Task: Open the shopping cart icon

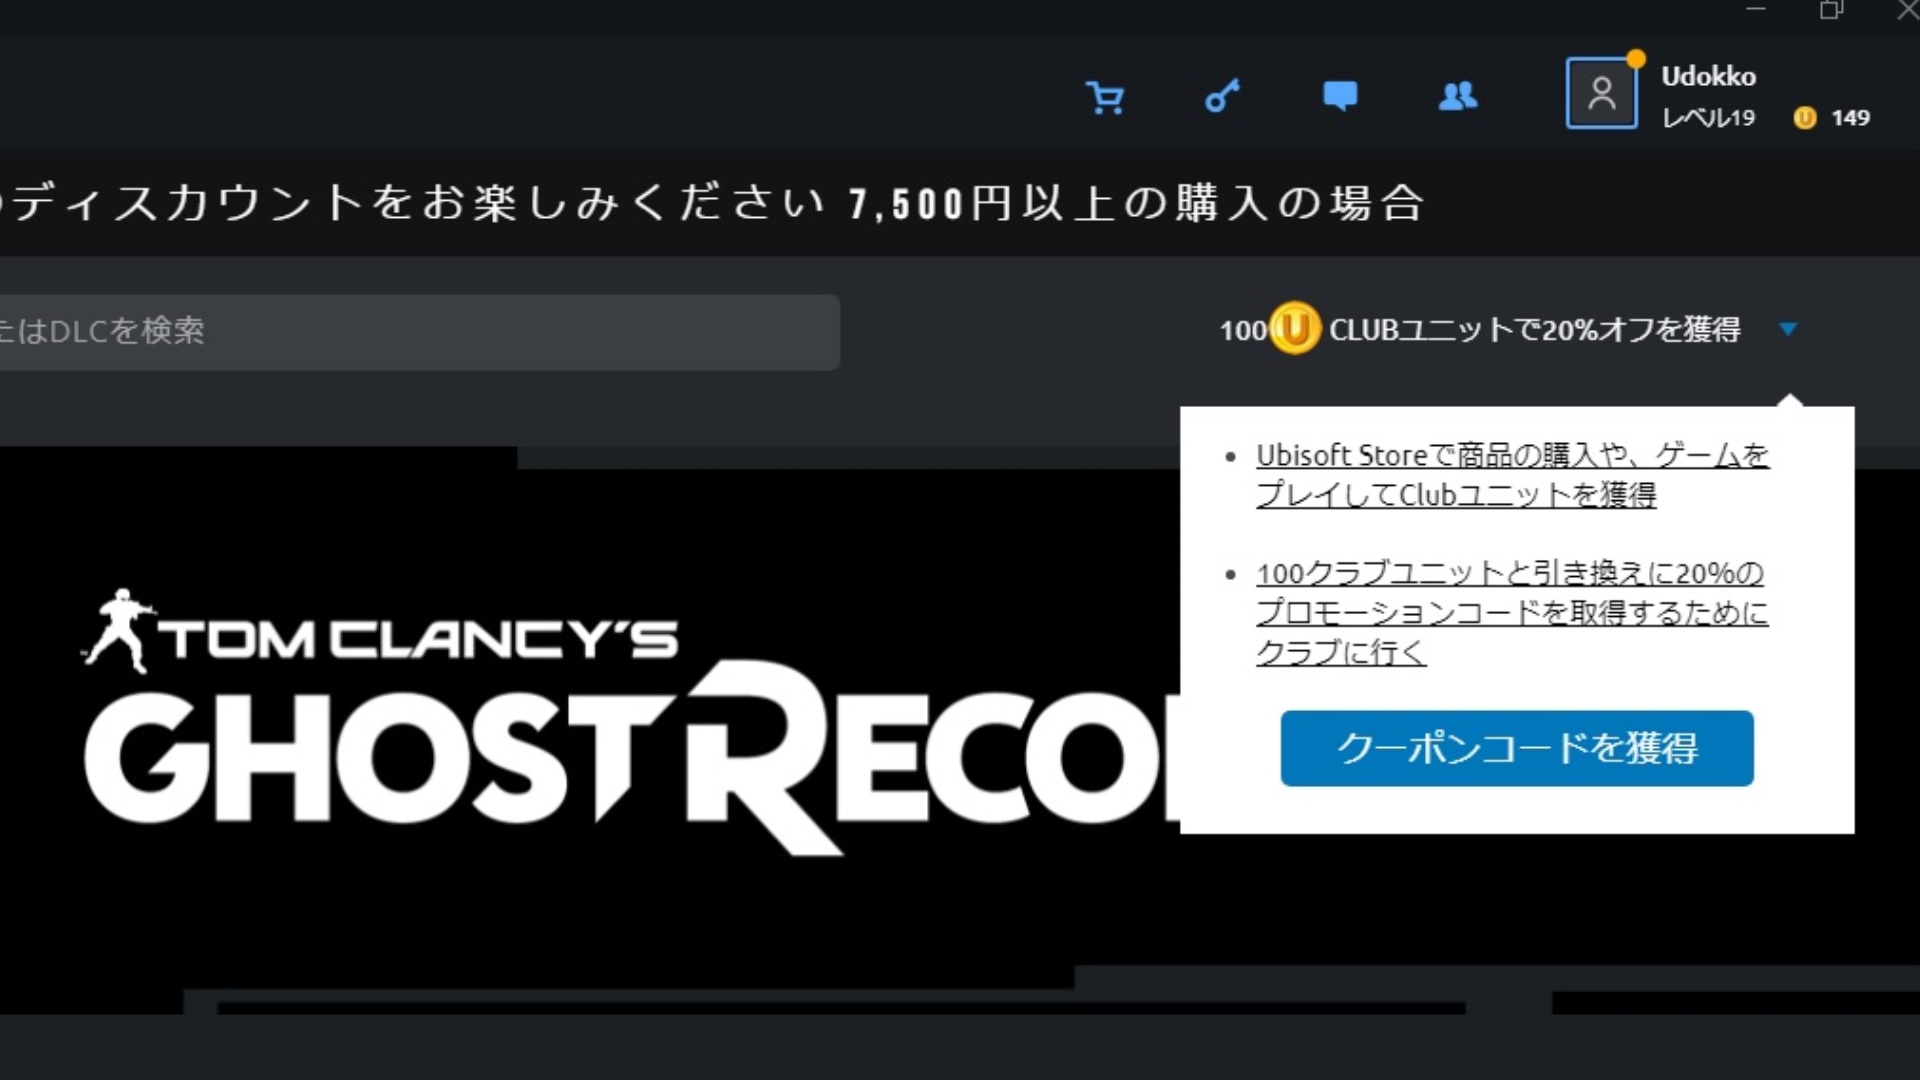Action: (1105, 97)
